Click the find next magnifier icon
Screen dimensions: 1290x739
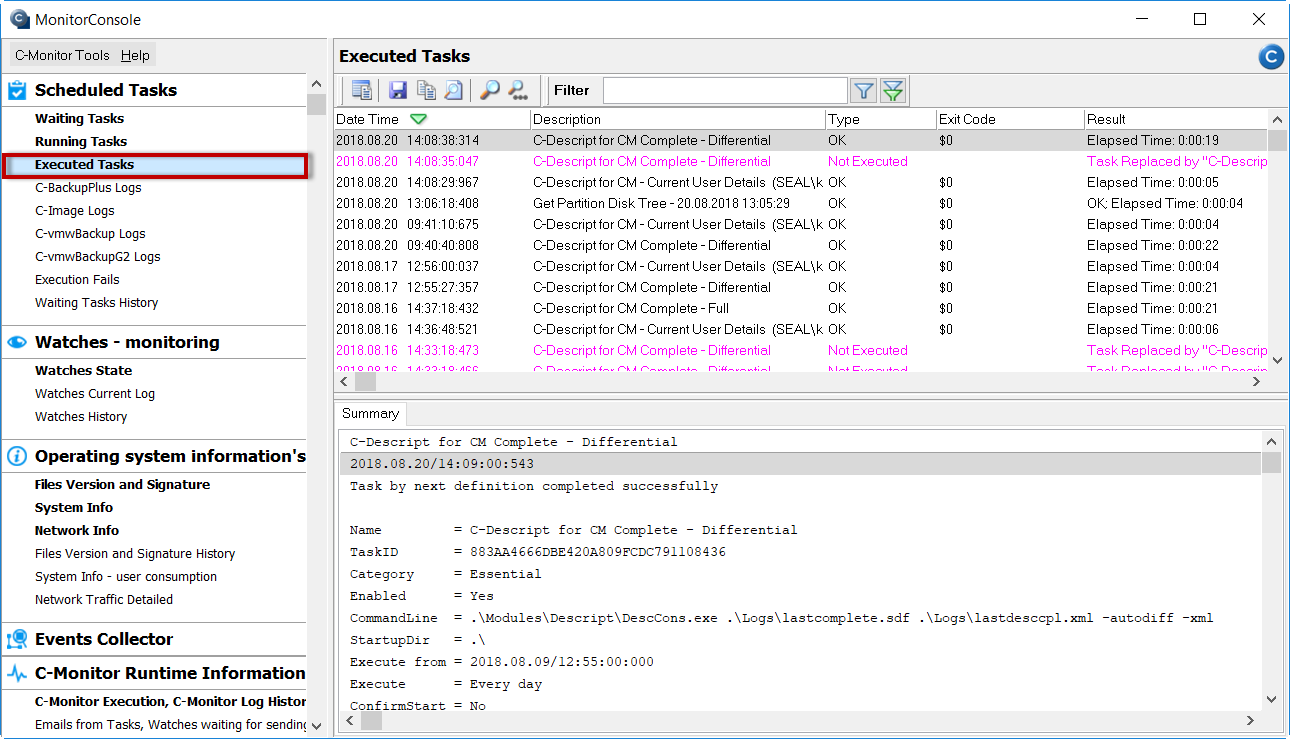[518, 91]
